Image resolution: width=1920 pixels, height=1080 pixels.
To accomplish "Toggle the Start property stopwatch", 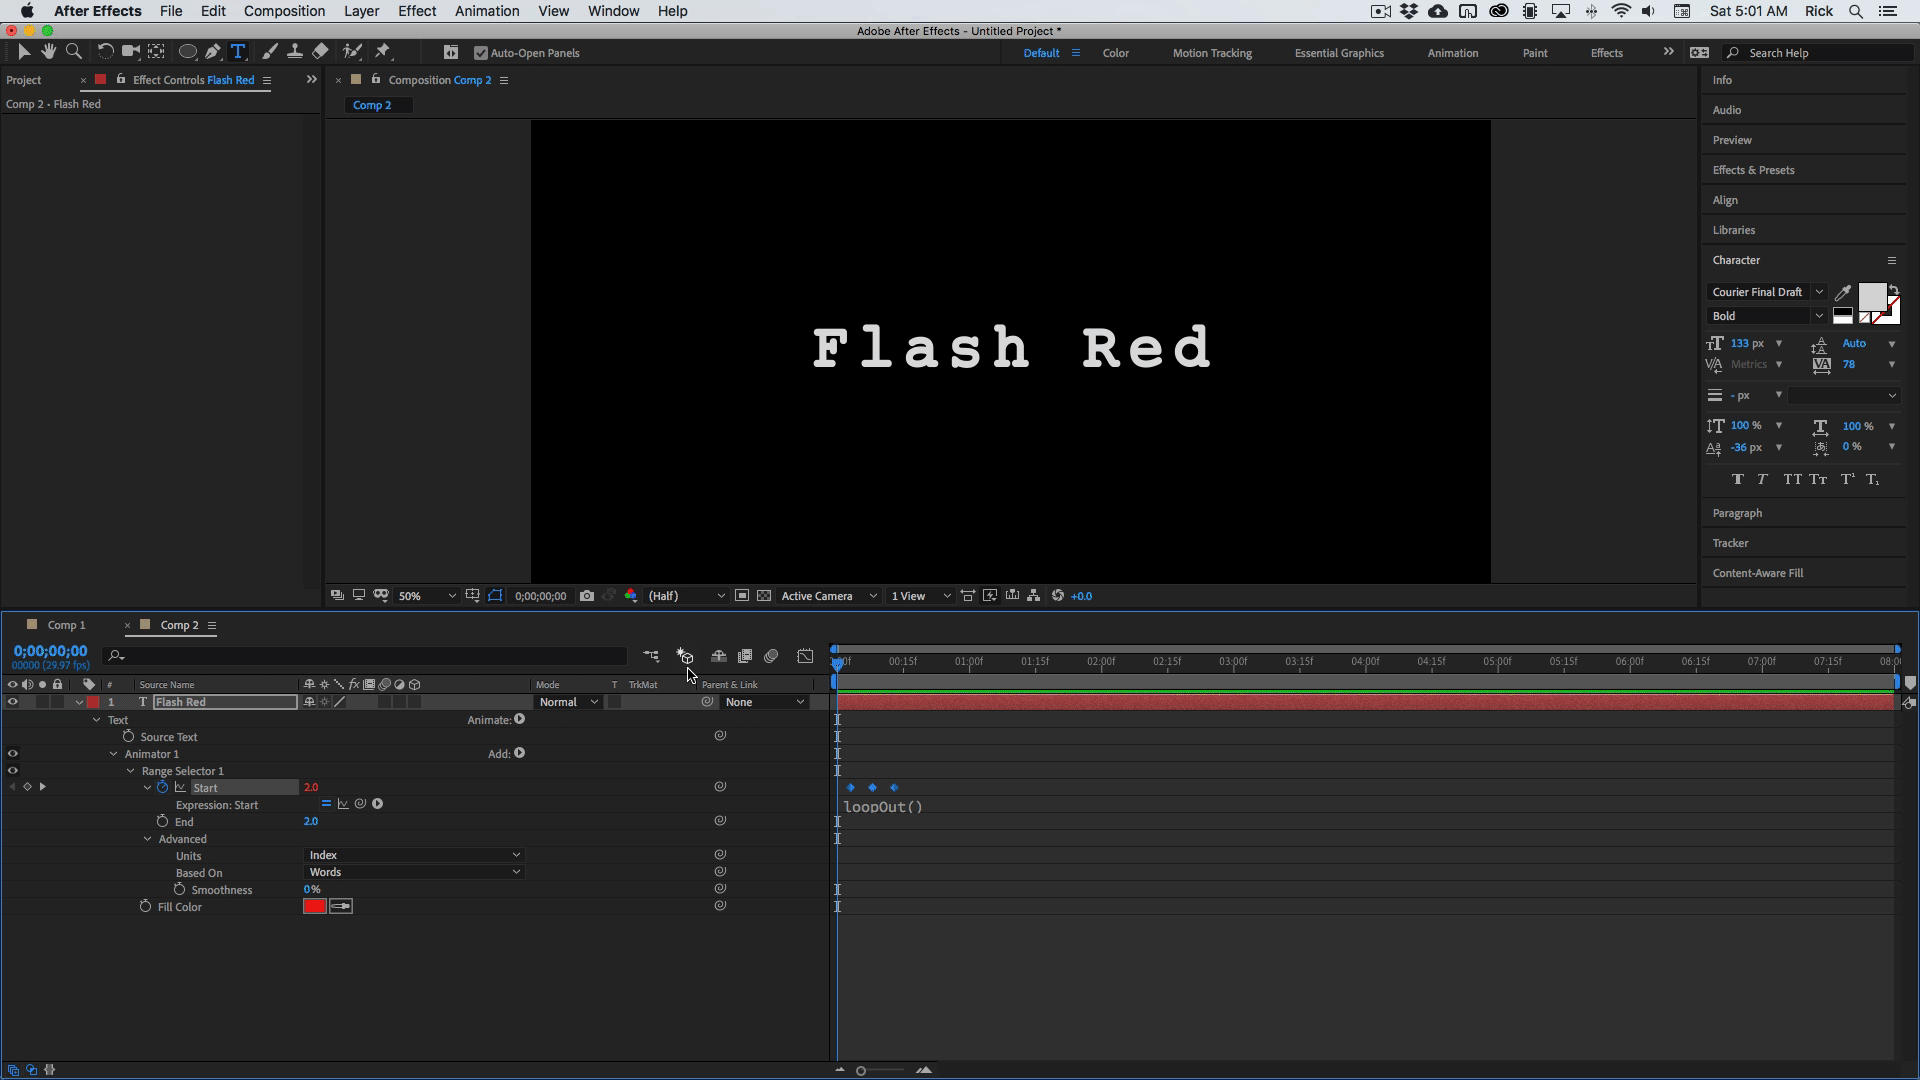I will click(162, 788).
